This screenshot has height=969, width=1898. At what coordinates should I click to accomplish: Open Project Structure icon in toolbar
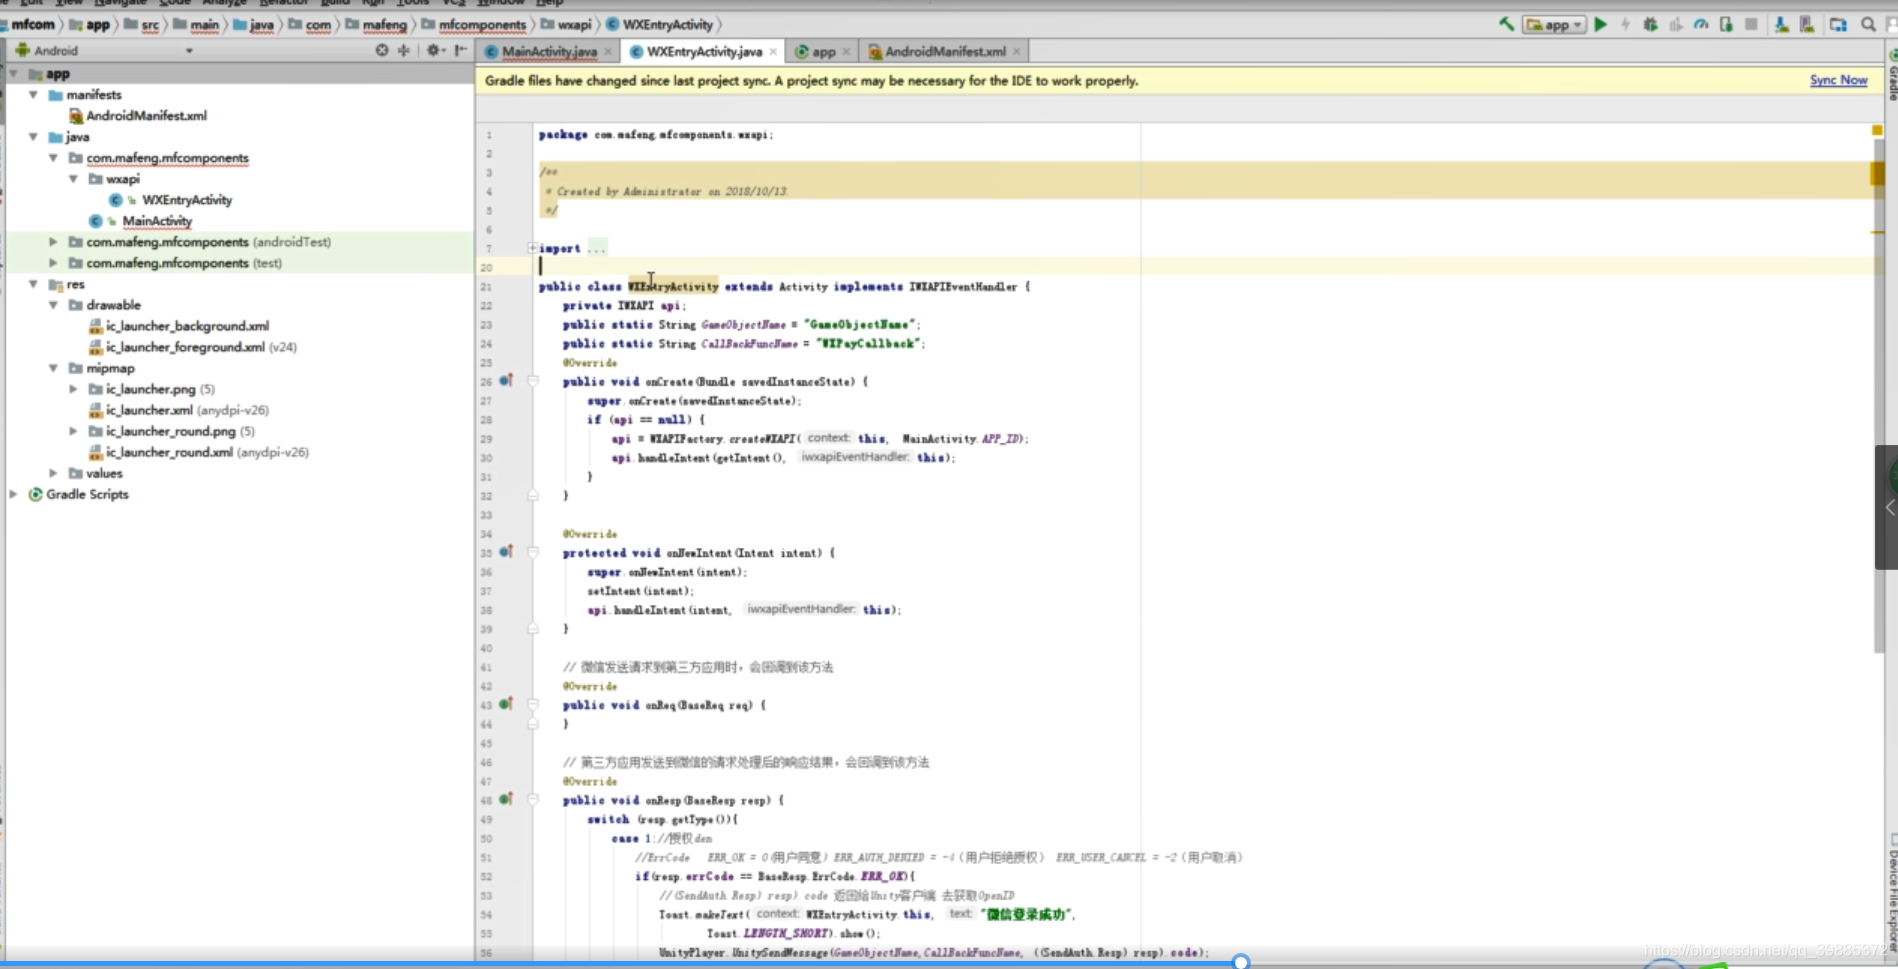[1838, 24]
